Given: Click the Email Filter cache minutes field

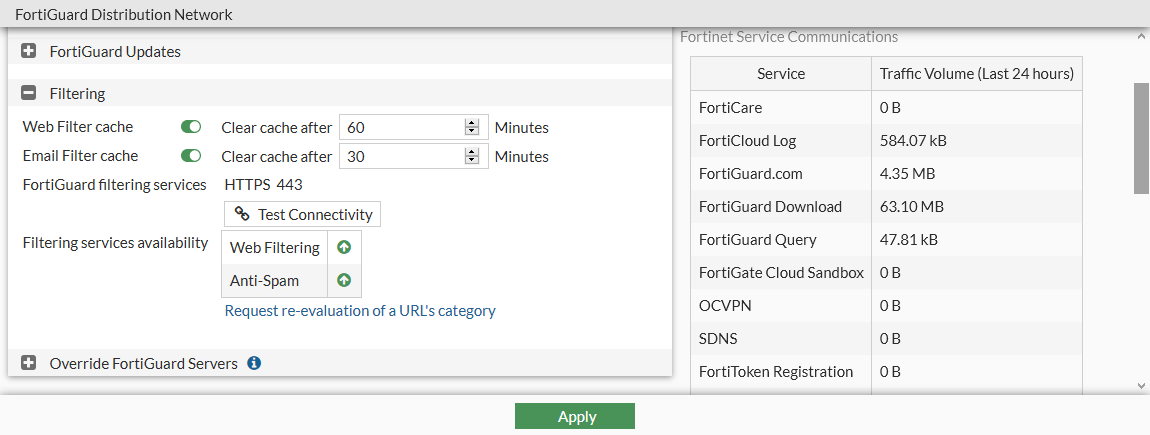Looking at the screenshot, I should 400,156.
